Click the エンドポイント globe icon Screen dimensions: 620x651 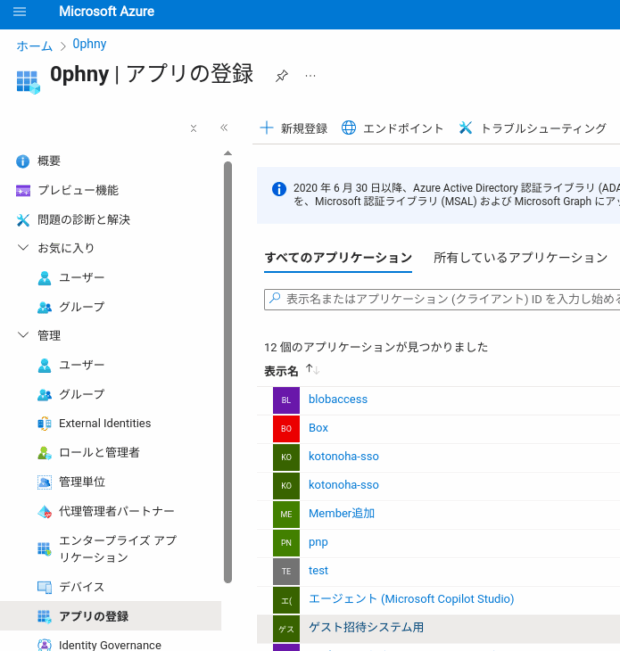[349, 128]
